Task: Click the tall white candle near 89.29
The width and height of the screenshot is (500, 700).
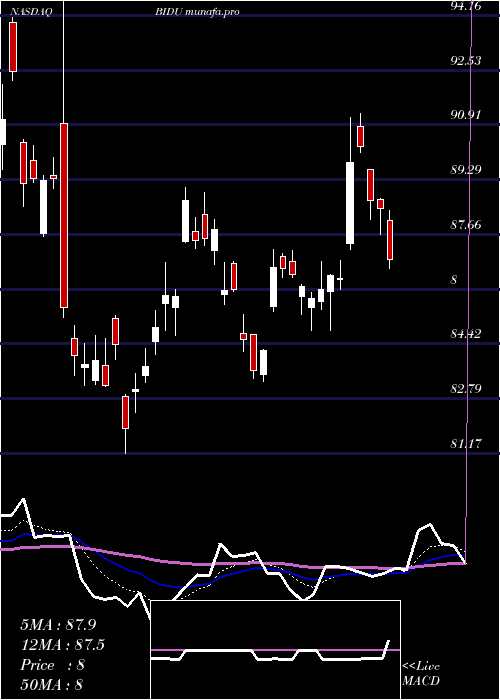Action: [x=350, y=203]
